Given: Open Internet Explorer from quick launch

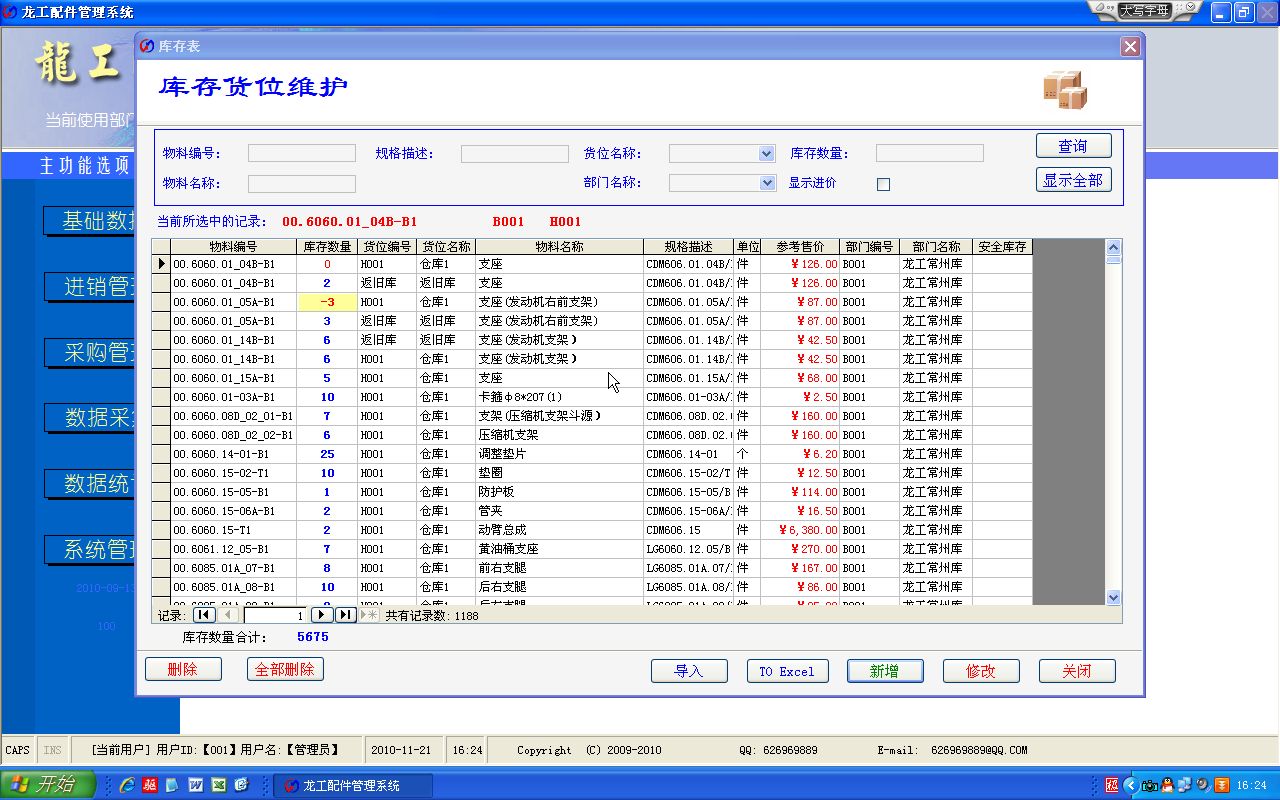Looking at the screenshot, I should point(127,785).
